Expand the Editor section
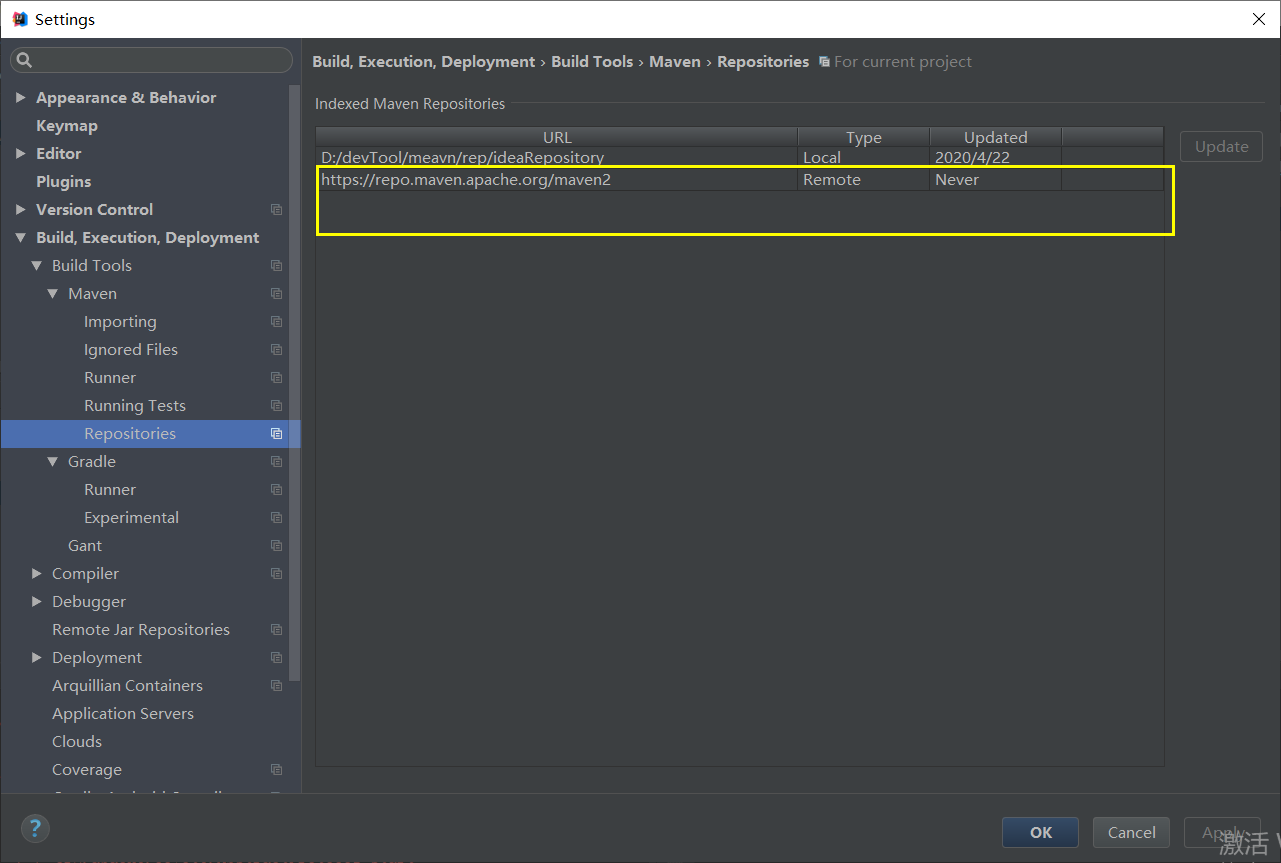1281x863 pixels. coord(21,153)
